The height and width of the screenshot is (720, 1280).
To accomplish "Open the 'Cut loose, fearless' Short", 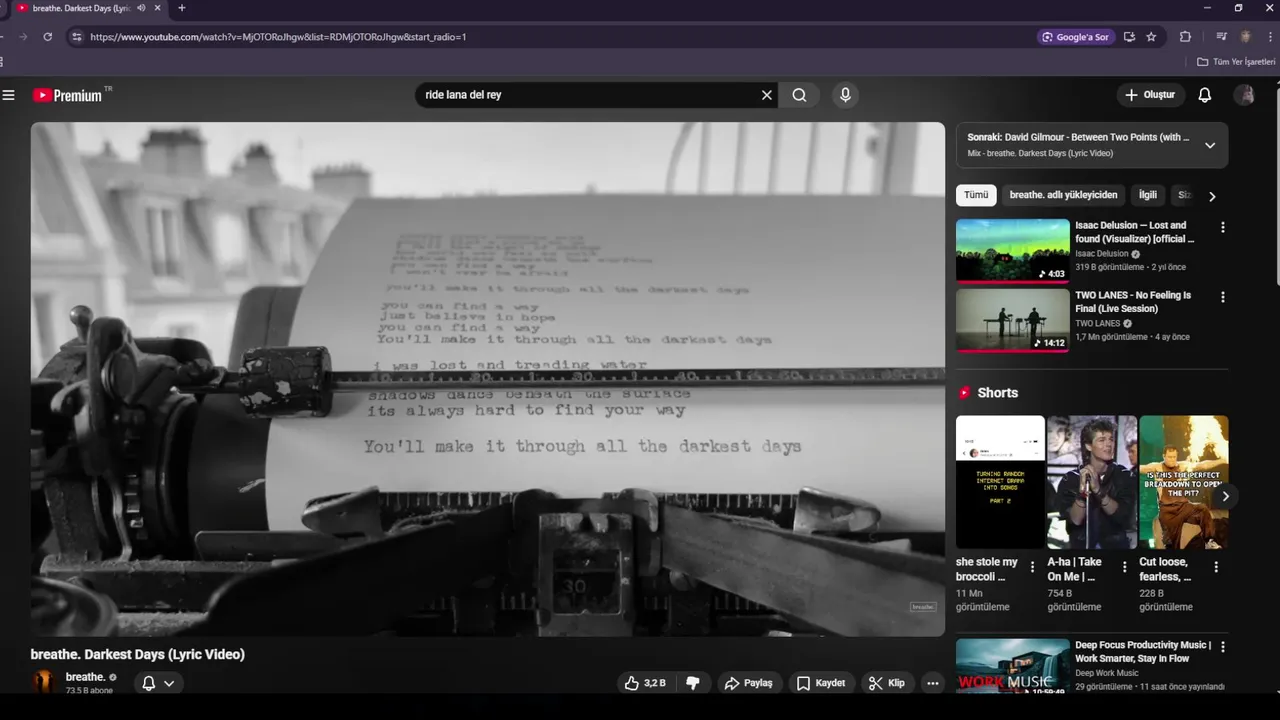I will pos(1184,482).
